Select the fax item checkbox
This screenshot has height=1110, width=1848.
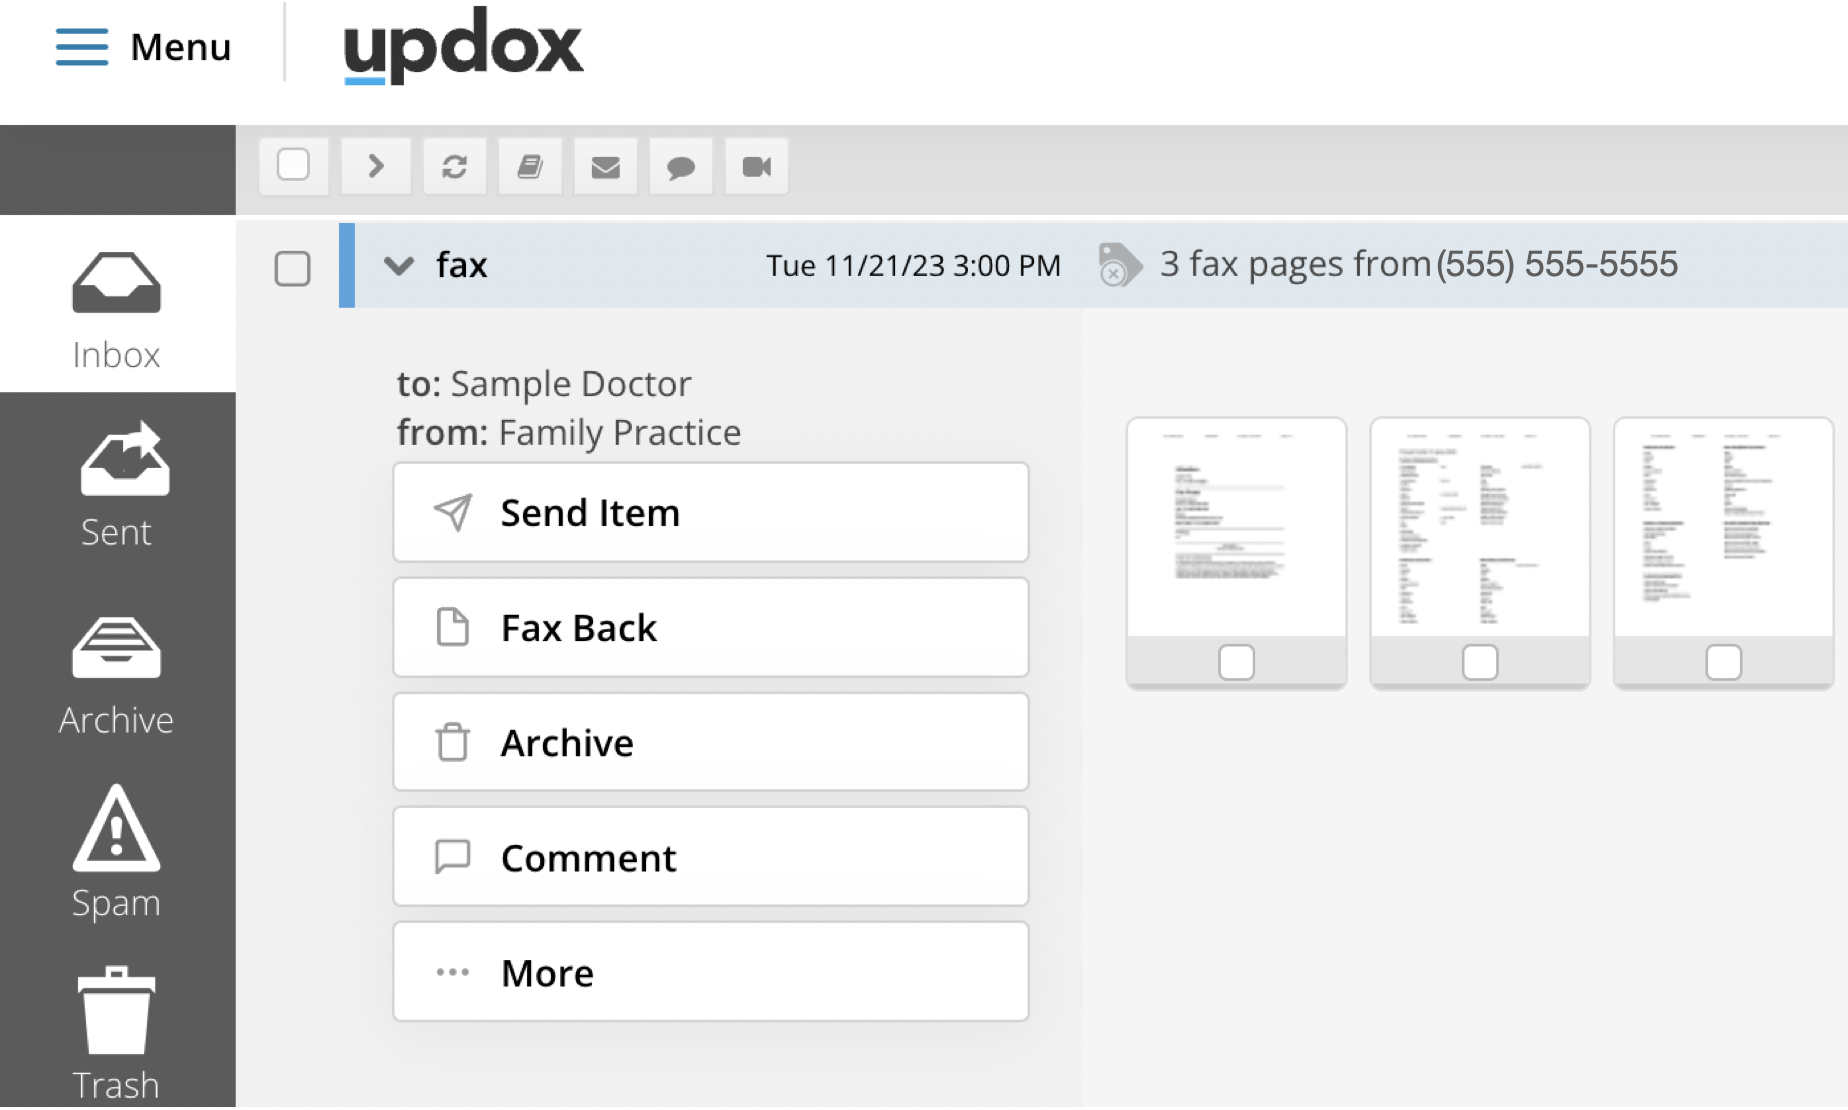[293, 268]
